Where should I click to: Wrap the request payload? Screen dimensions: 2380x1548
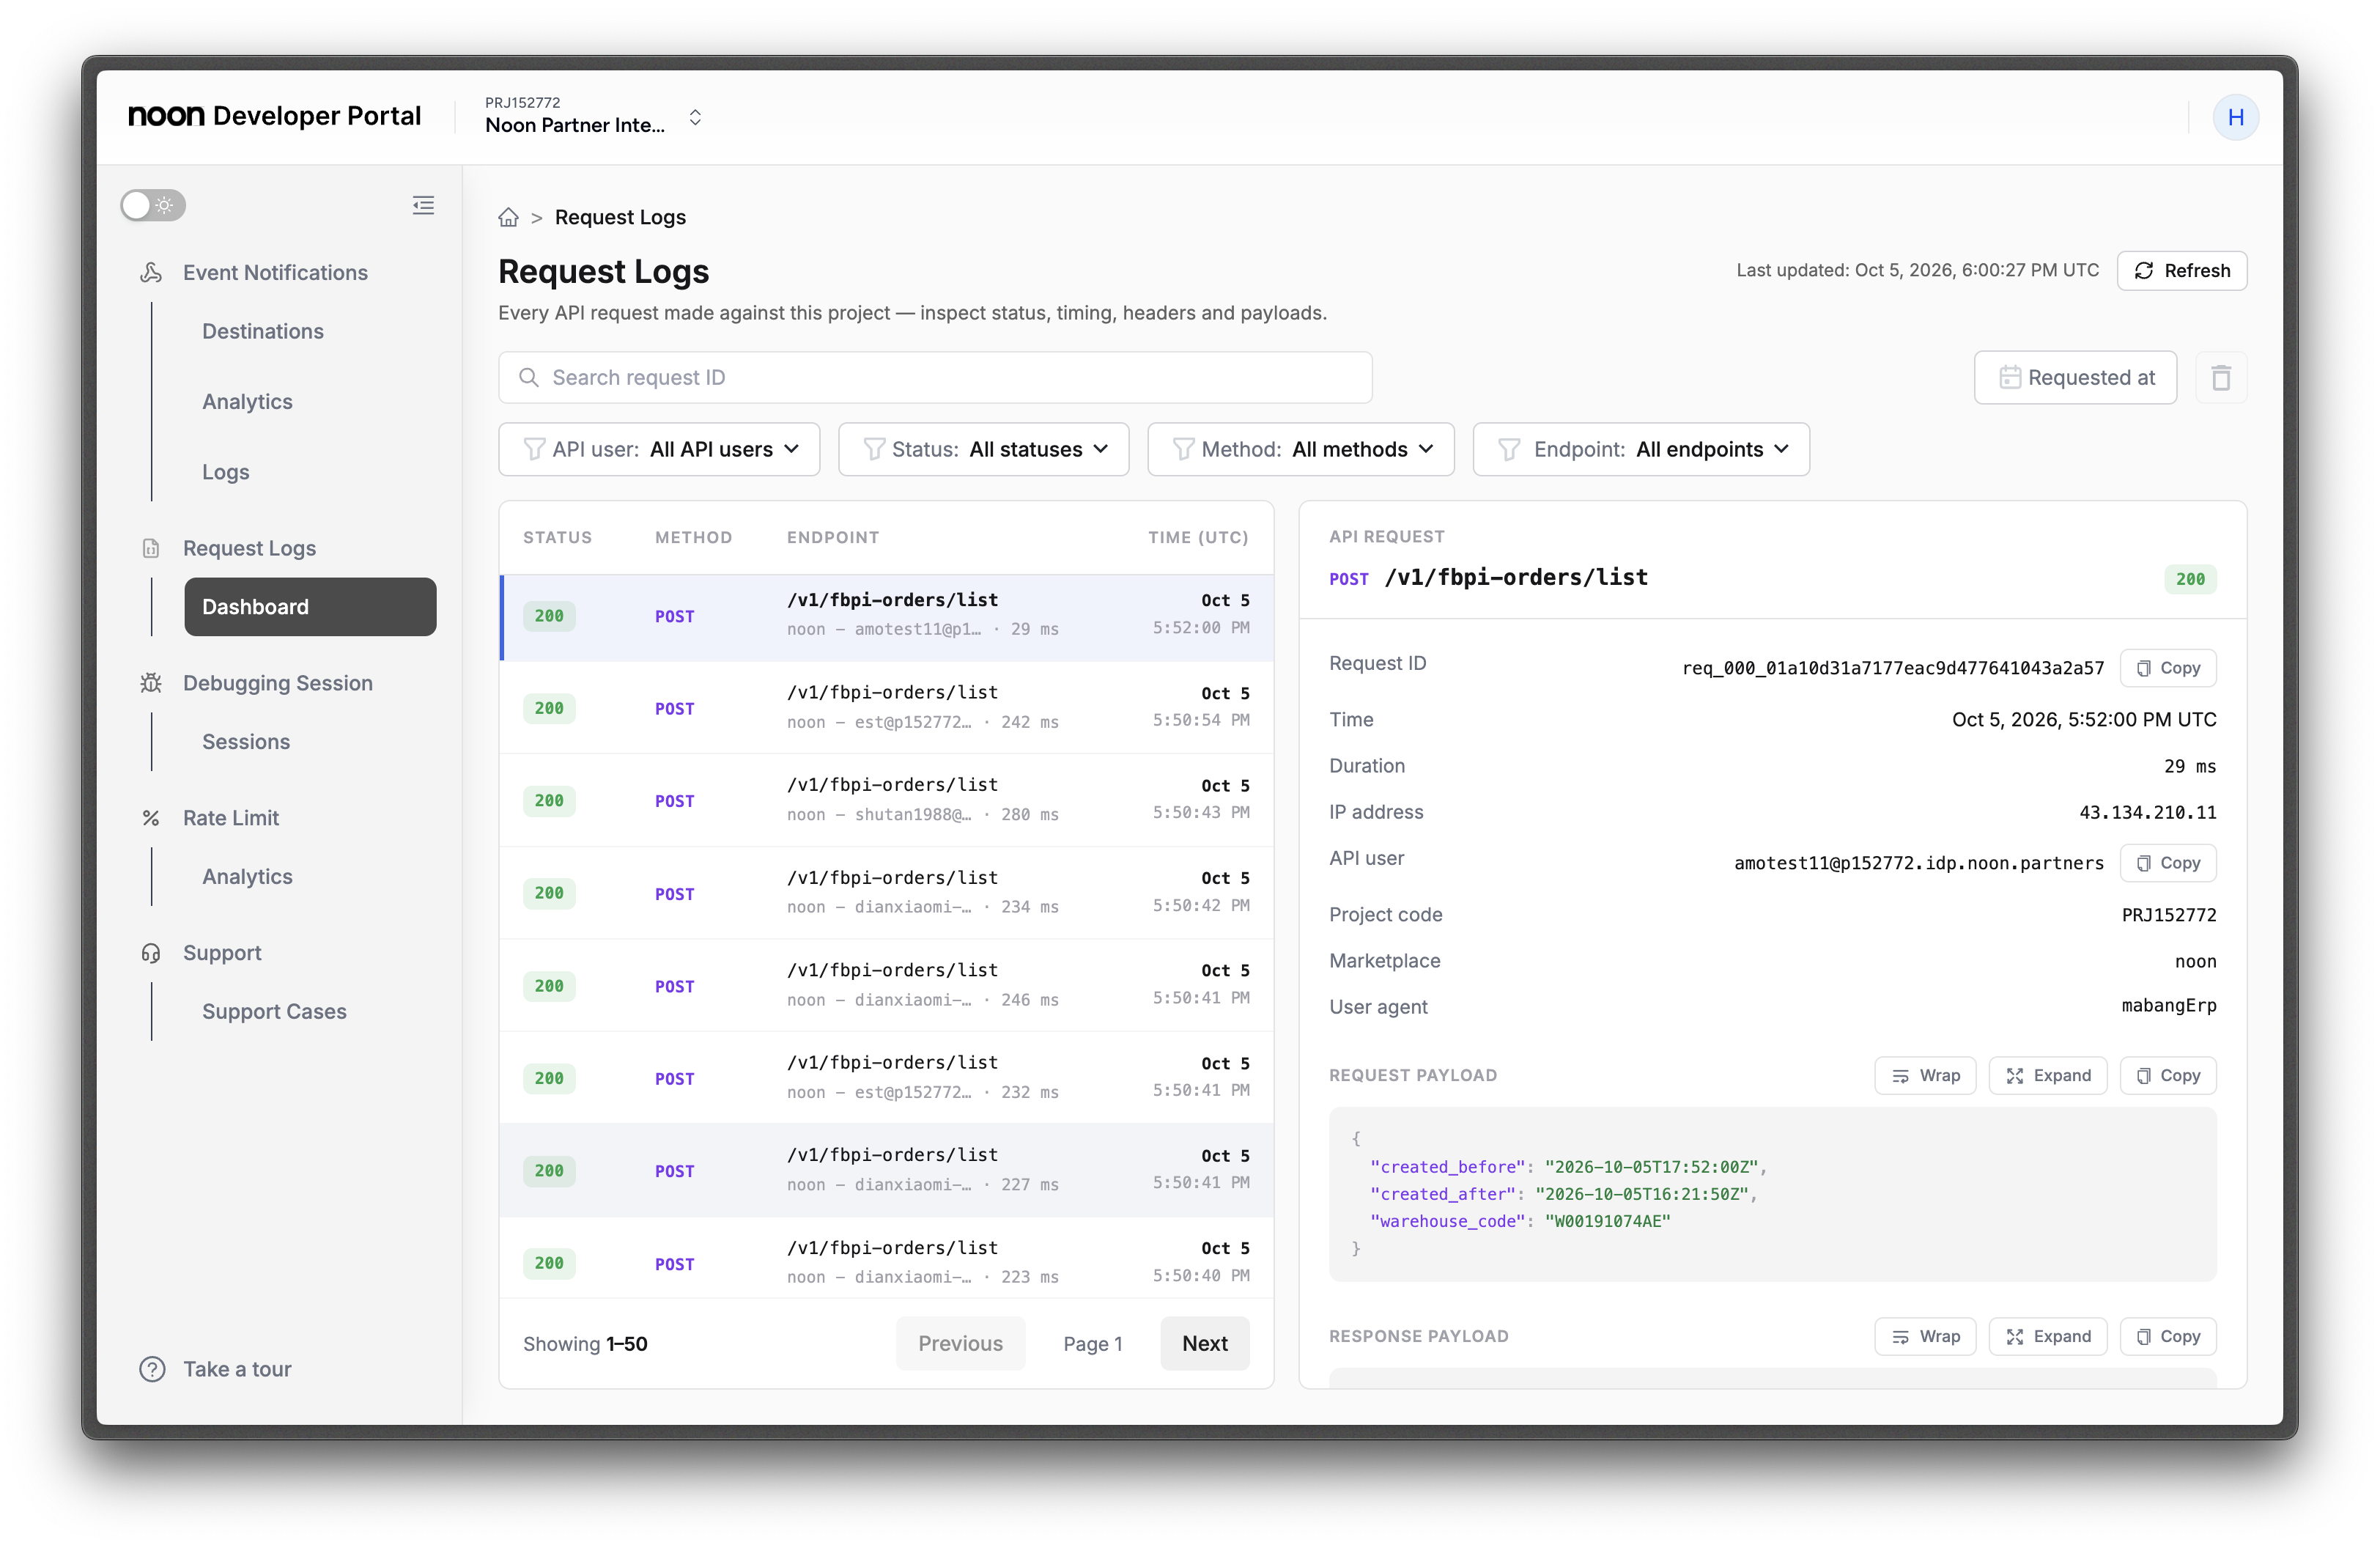1925,1075
